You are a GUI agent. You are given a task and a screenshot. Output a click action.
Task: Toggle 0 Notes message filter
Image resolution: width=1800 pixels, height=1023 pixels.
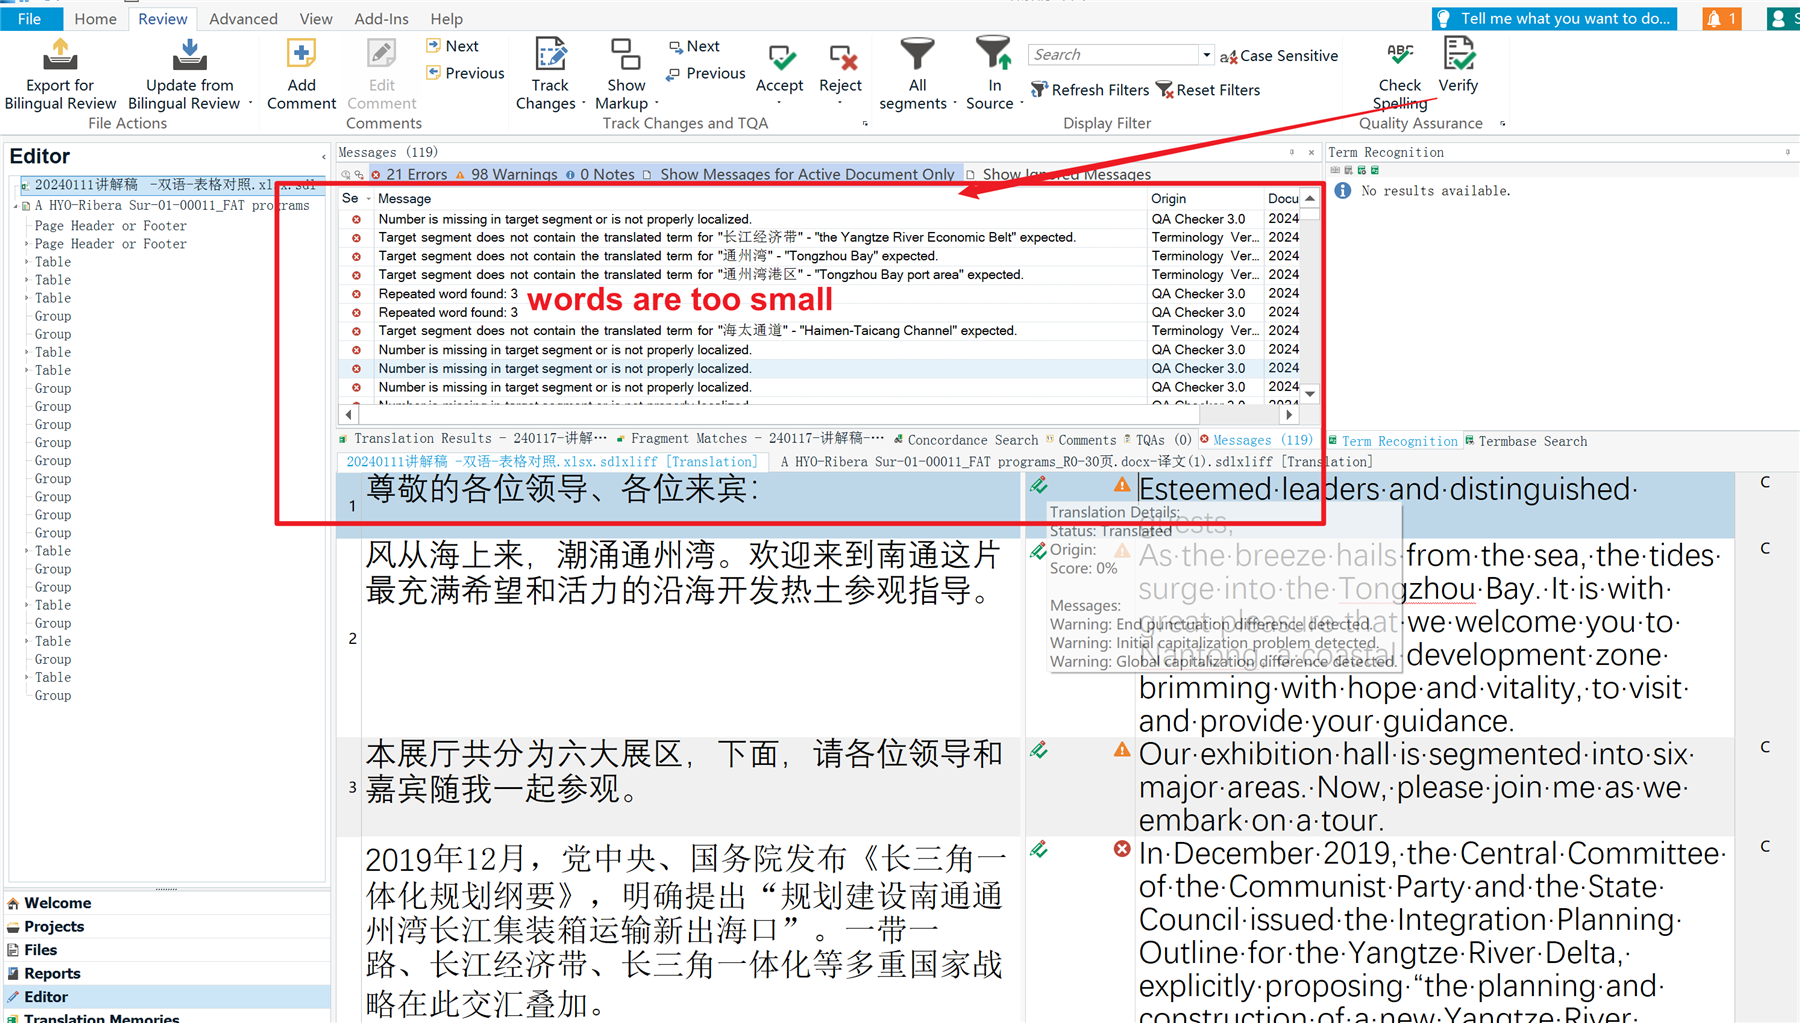point(600,174)
